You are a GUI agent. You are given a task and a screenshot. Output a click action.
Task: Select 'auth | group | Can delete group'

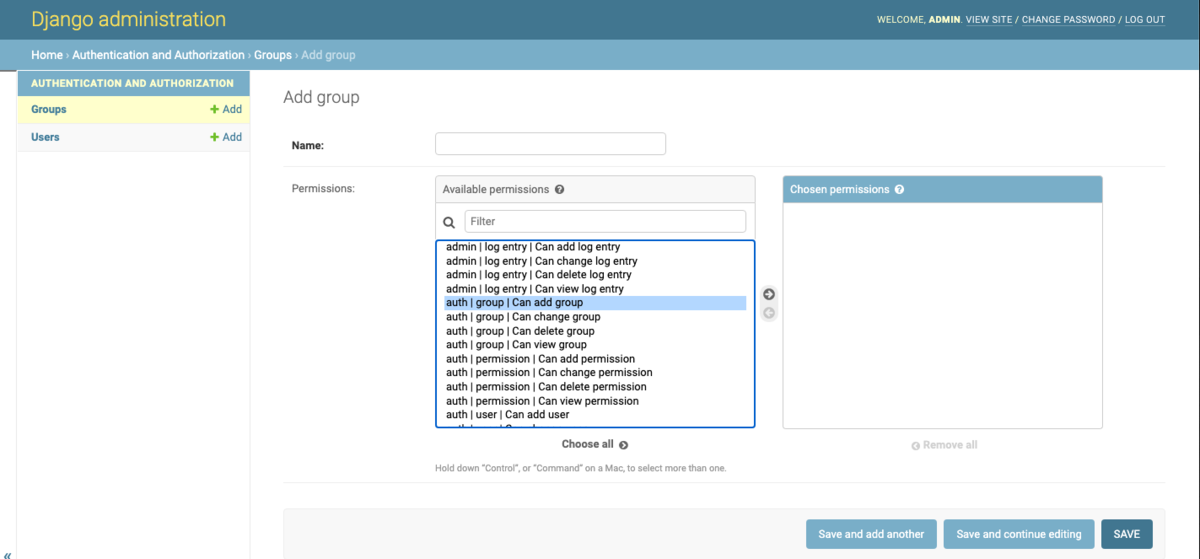[595, 331]
